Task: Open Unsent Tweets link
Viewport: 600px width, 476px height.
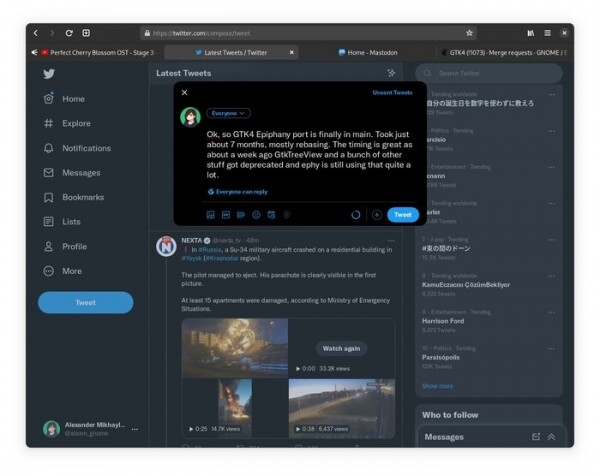Action: coord(392,92)
